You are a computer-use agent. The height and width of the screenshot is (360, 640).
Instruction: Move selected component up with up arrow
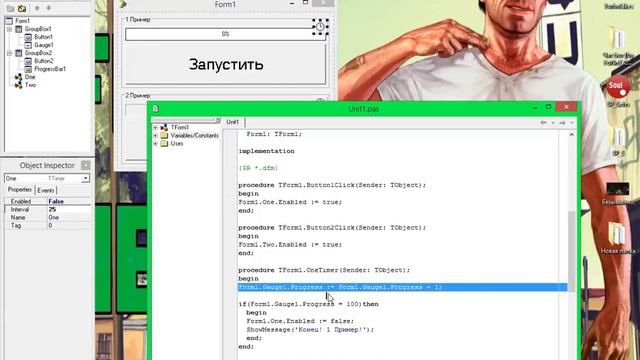pyautogui.click(x=37, y=8)
